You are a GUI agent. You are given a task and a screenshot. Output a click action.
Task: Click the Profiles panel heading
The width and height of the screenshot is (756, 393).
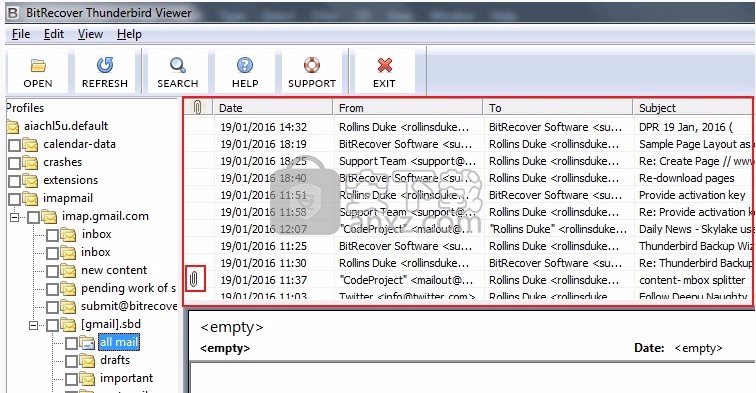coord(25,108)
